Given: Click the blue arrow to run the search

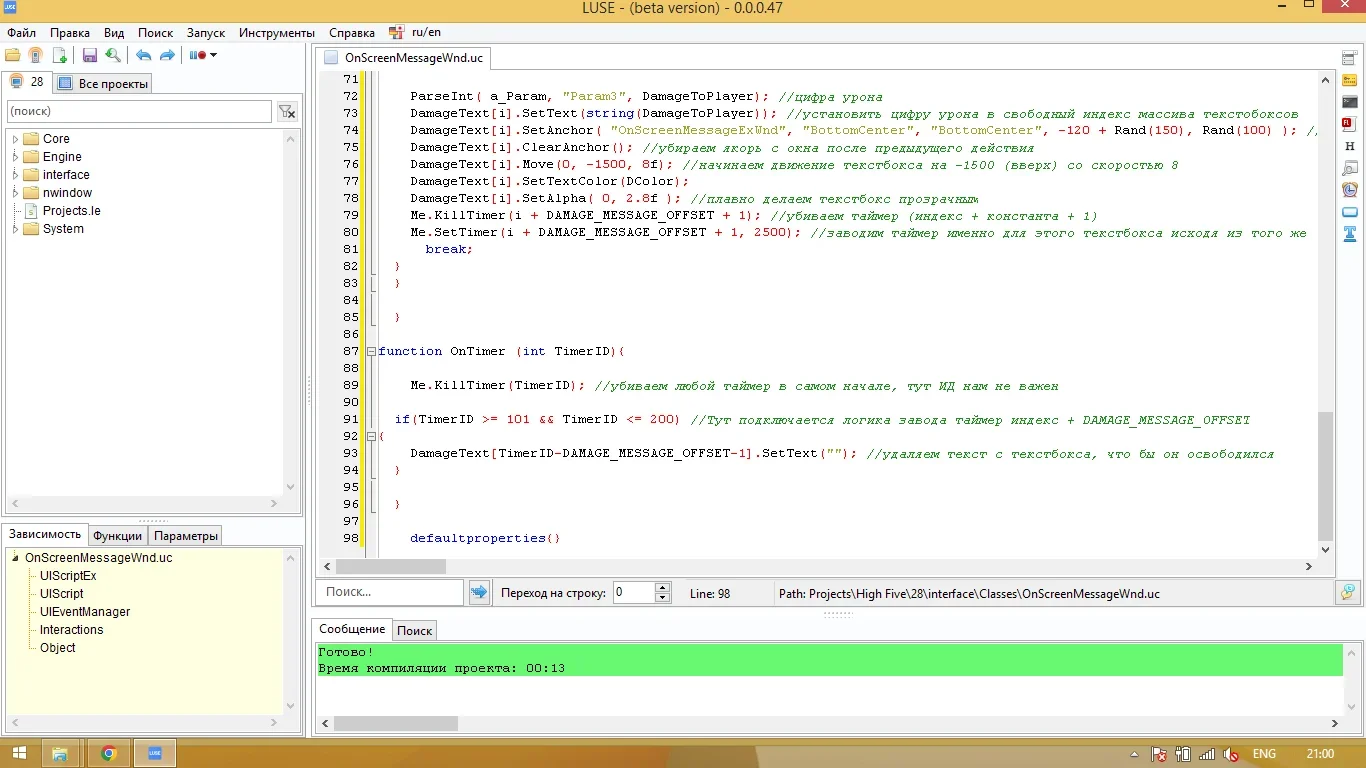Looking at the screenshot, I should [x=479, y=592].
